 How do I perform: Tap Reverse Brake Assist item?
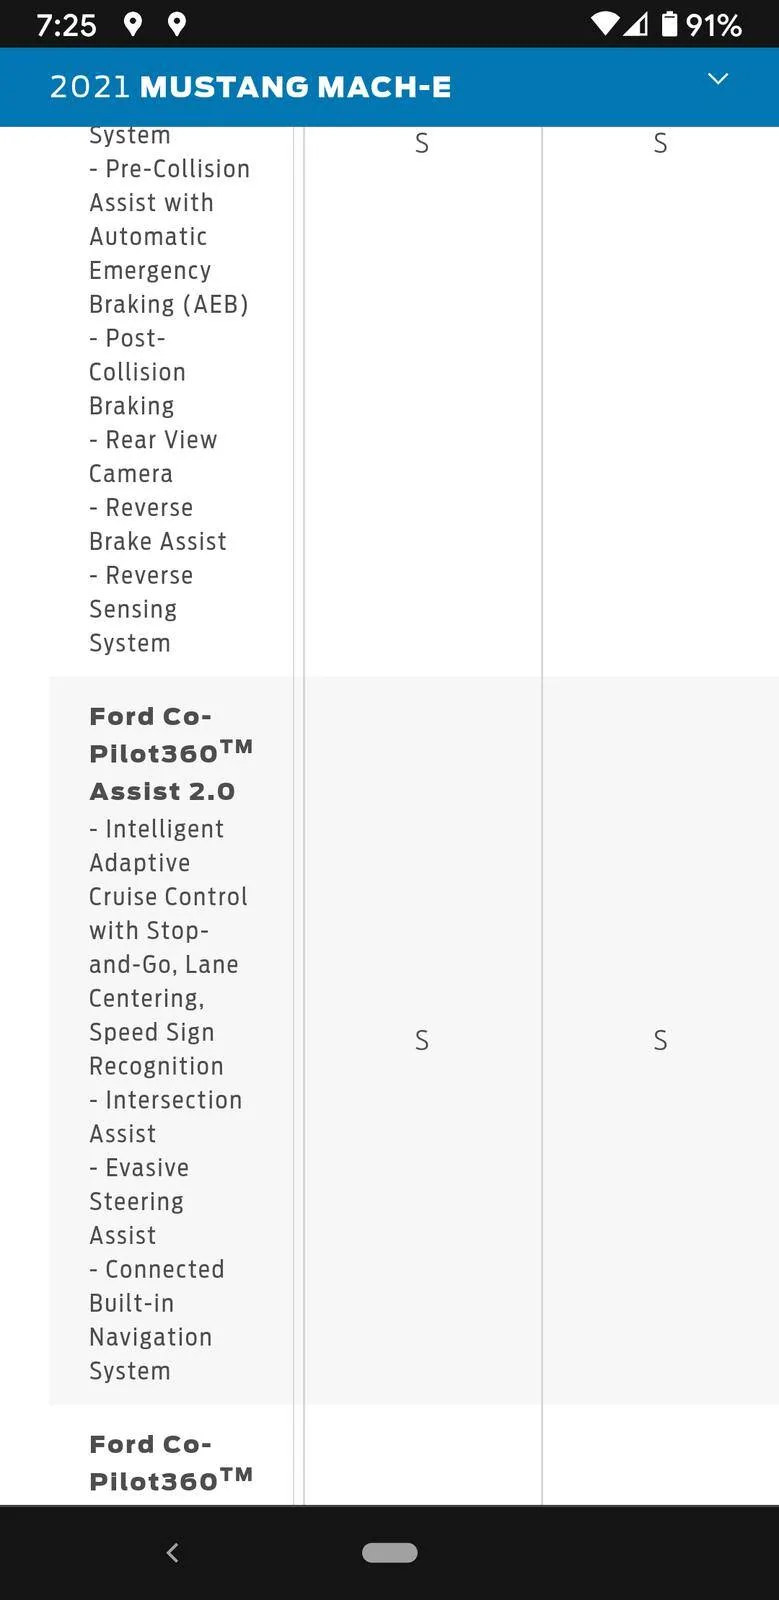158,524
